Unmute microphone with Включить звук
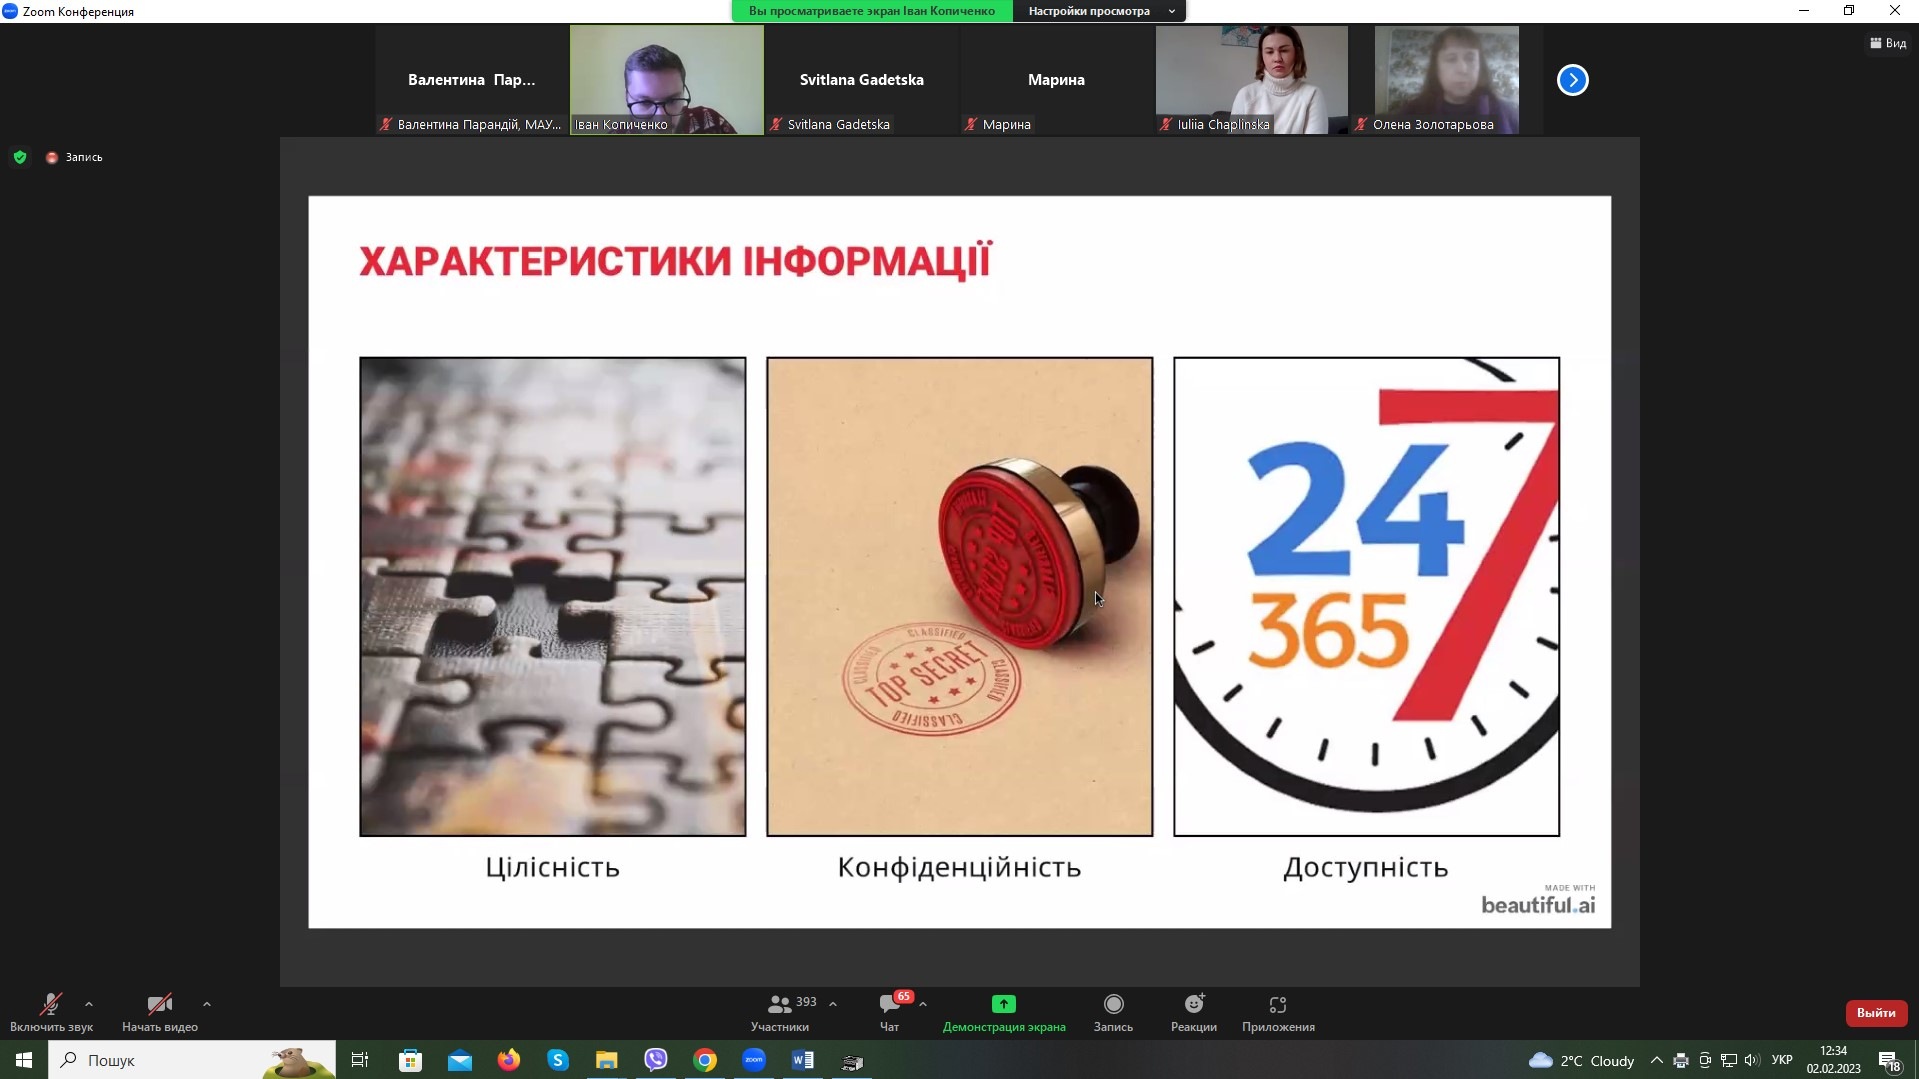Image resolution: width=1919 pixels, height=1079 pixels. pyautogui.click(x=51, y=1011)
